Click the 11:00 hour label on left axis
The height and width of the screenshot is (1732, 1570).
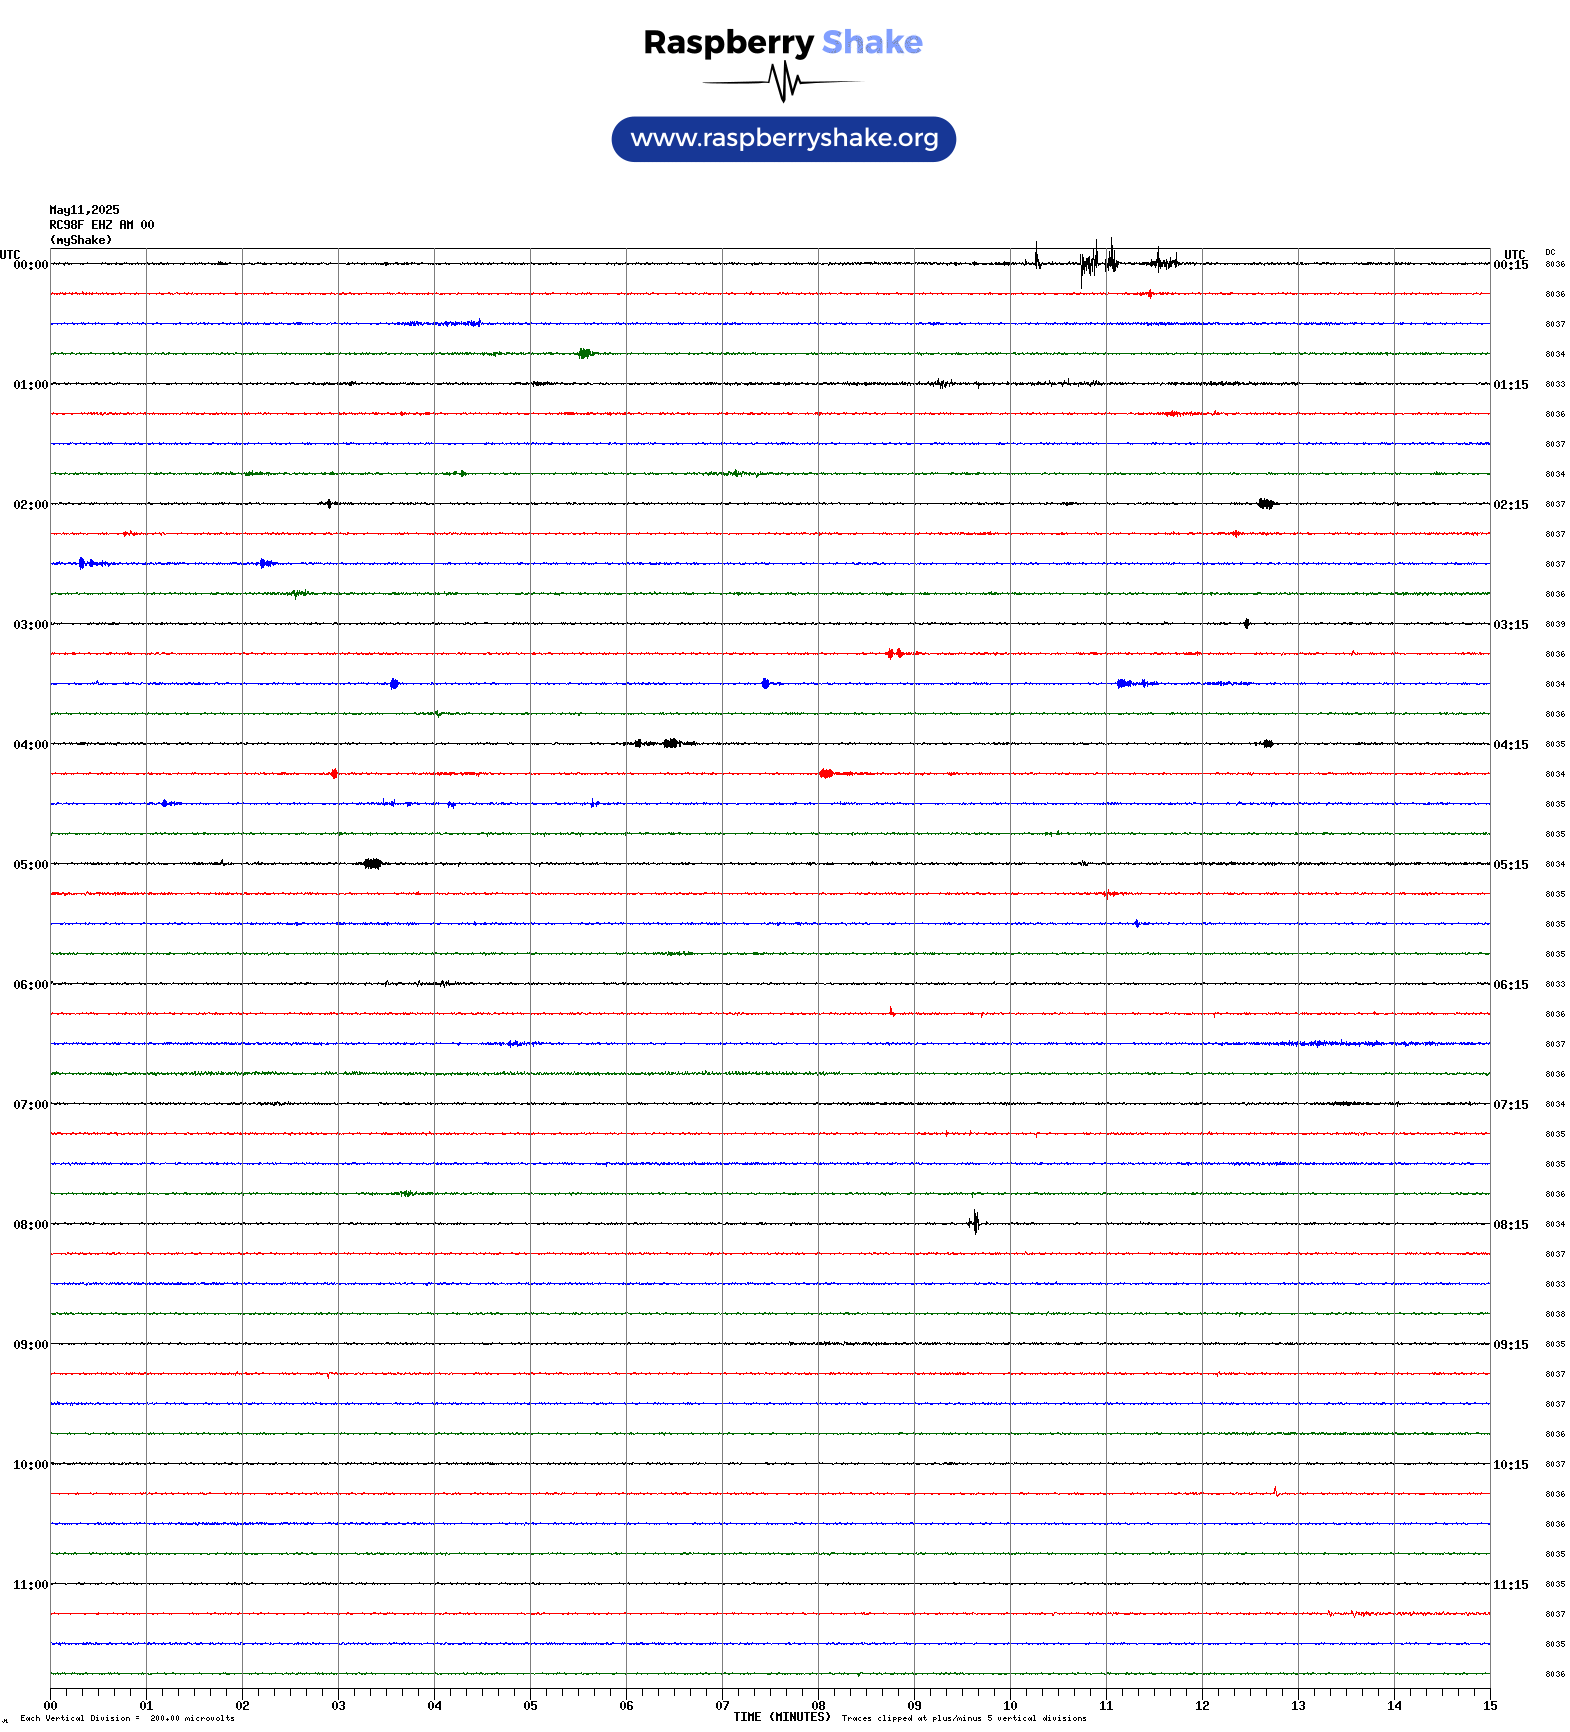tap(30, 1585)
